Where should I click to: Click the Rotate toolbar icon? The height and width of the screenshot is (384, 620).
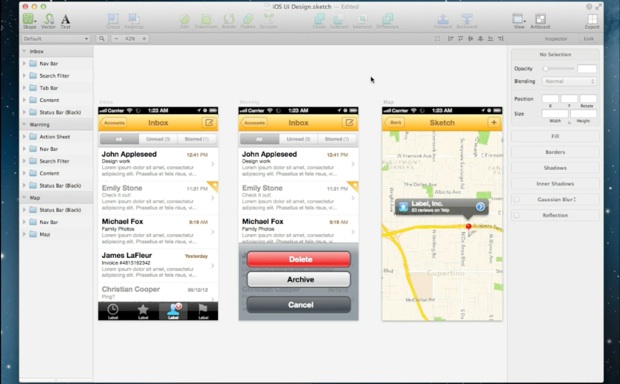229,21
